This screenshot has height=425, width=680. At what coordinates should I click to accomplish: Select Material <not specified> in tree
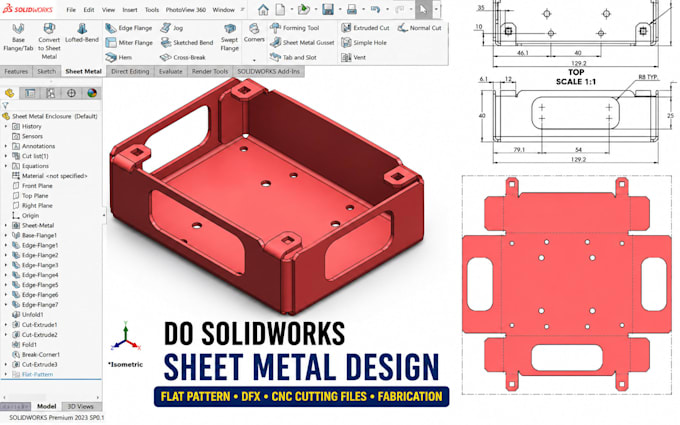coord(49,176)
